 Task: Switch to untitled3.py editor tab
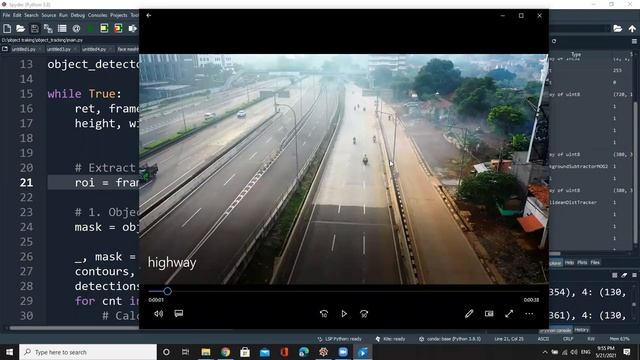(x=59, y=49)
